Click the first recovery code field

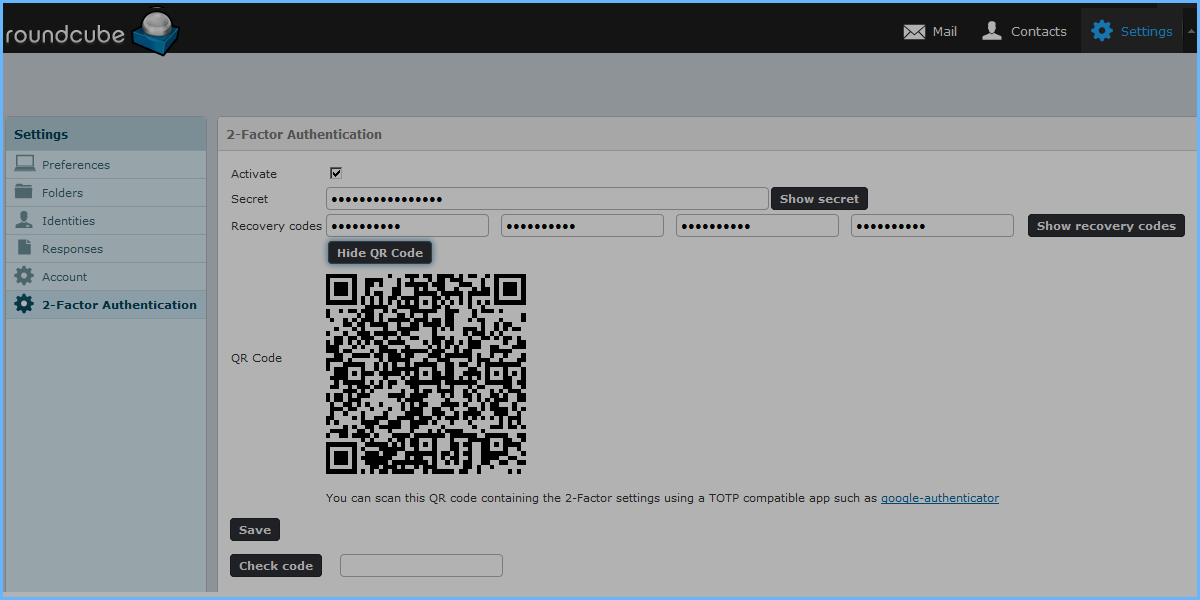pyautogui.click(x=407, y=226)
